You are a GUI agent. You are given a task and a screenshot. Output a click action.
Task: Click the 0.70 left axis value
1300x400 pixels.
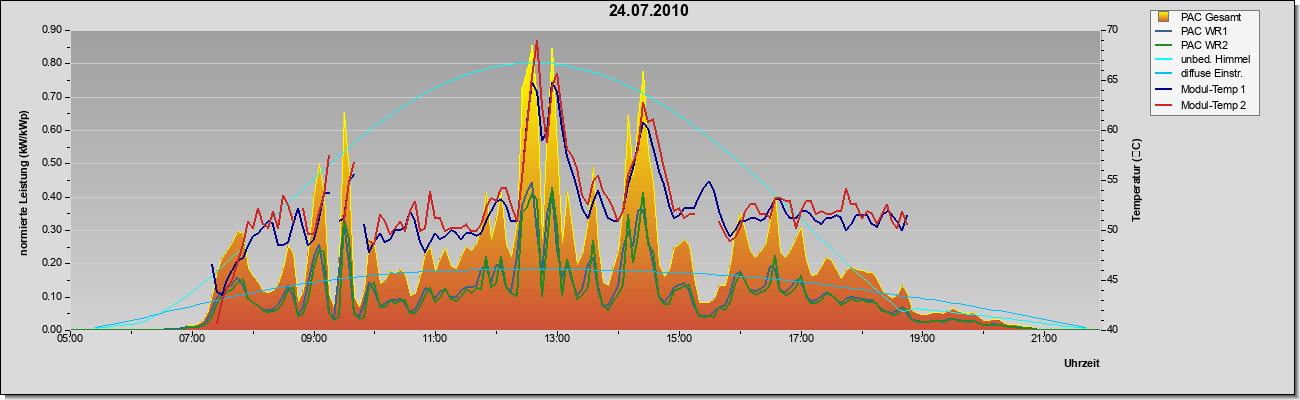[52, 97]
